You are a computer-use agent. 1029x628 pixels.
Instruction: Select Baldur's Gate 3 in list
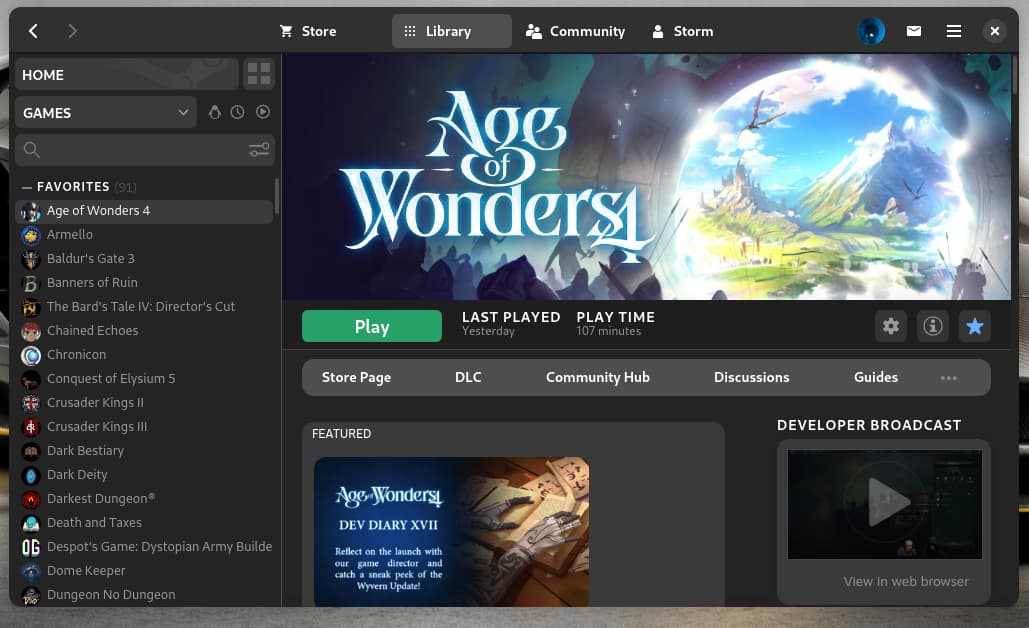click(144, 259)
